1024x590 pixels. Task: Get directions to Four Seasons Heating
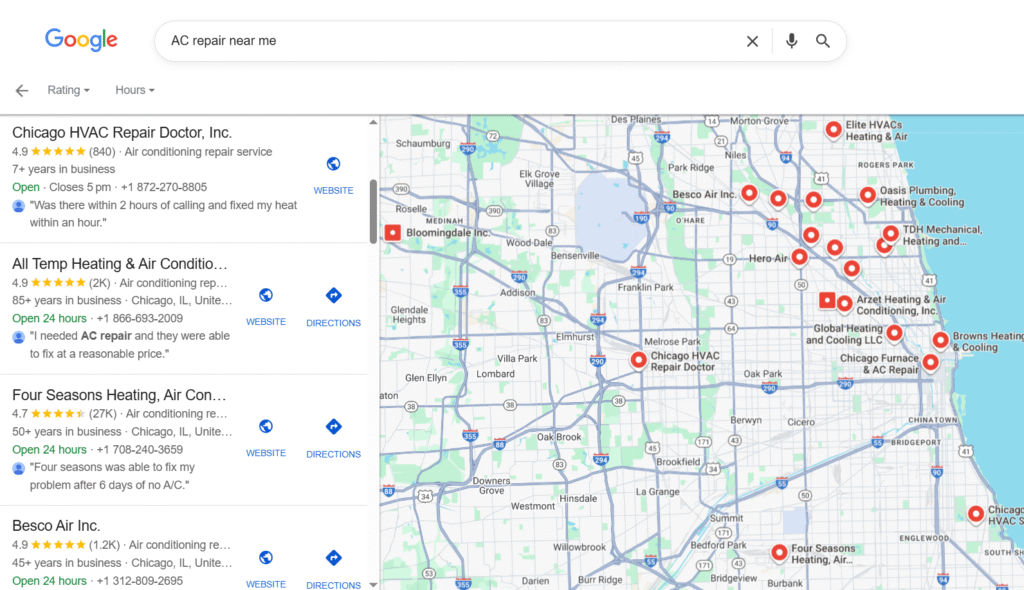click(333, 427)
